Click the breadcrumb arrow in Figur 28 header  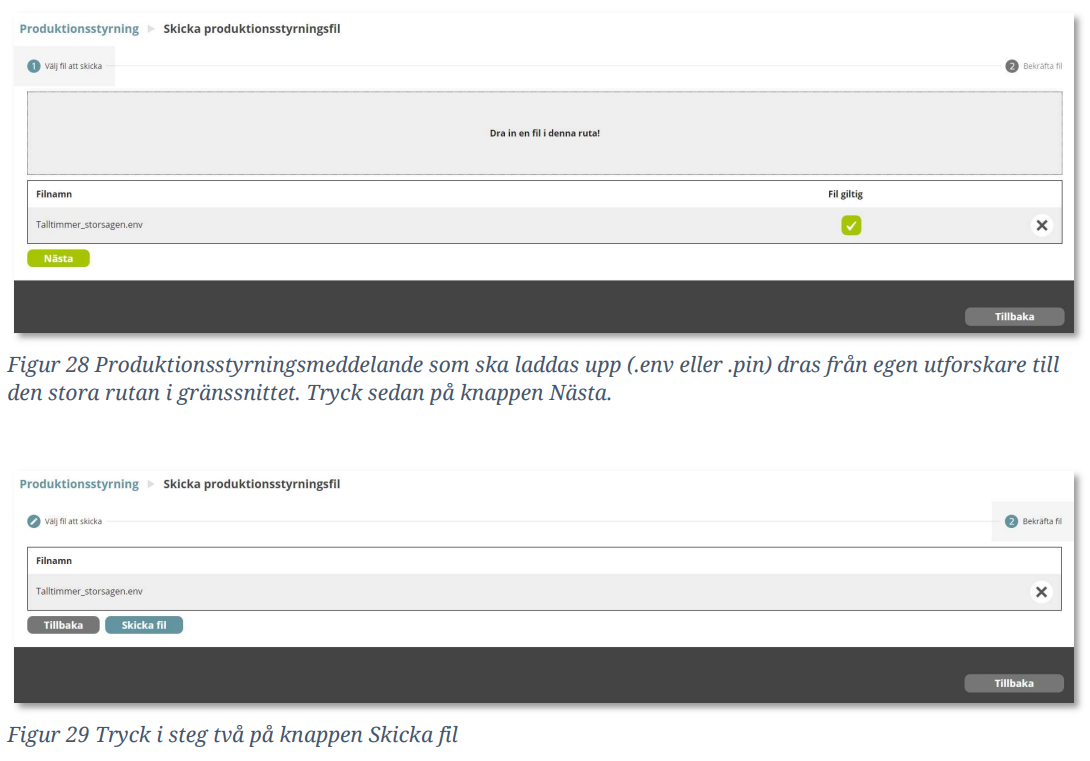(x=152, y=29)
